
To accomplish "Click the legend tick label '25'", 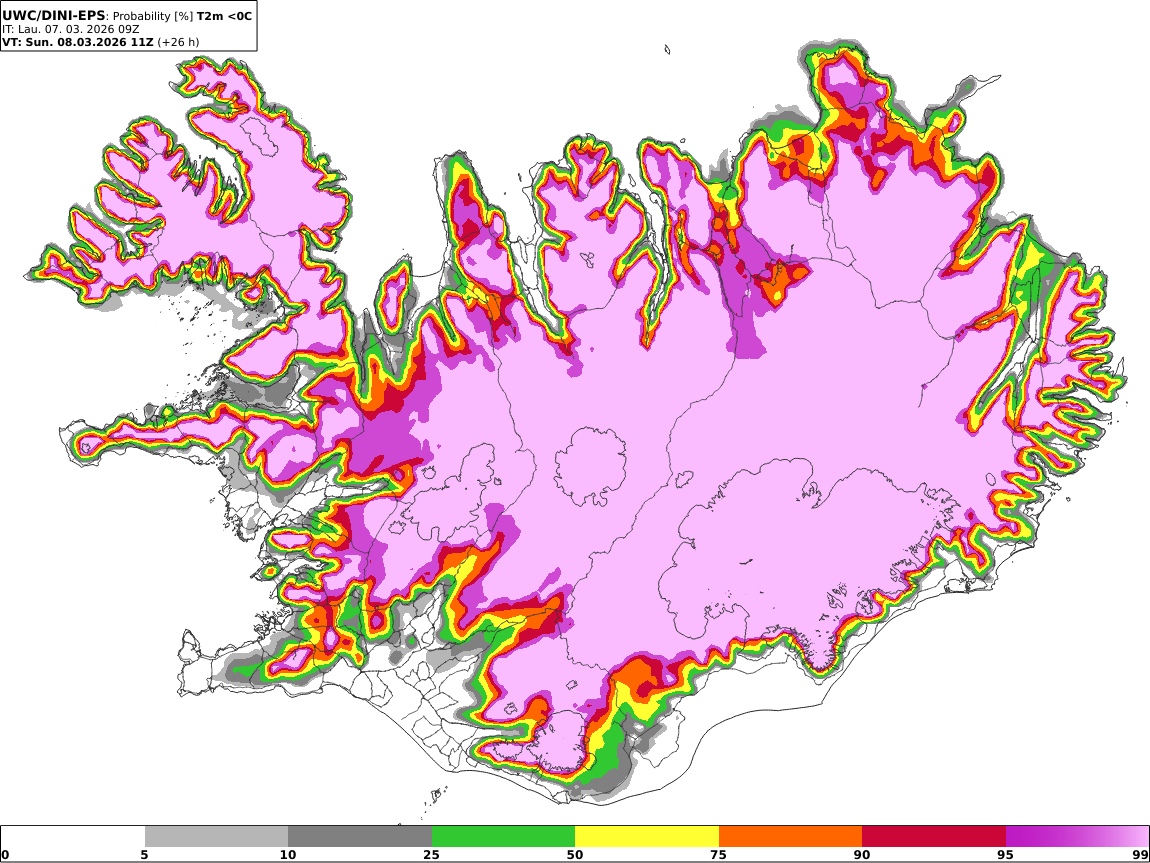I will coord(431,854).
